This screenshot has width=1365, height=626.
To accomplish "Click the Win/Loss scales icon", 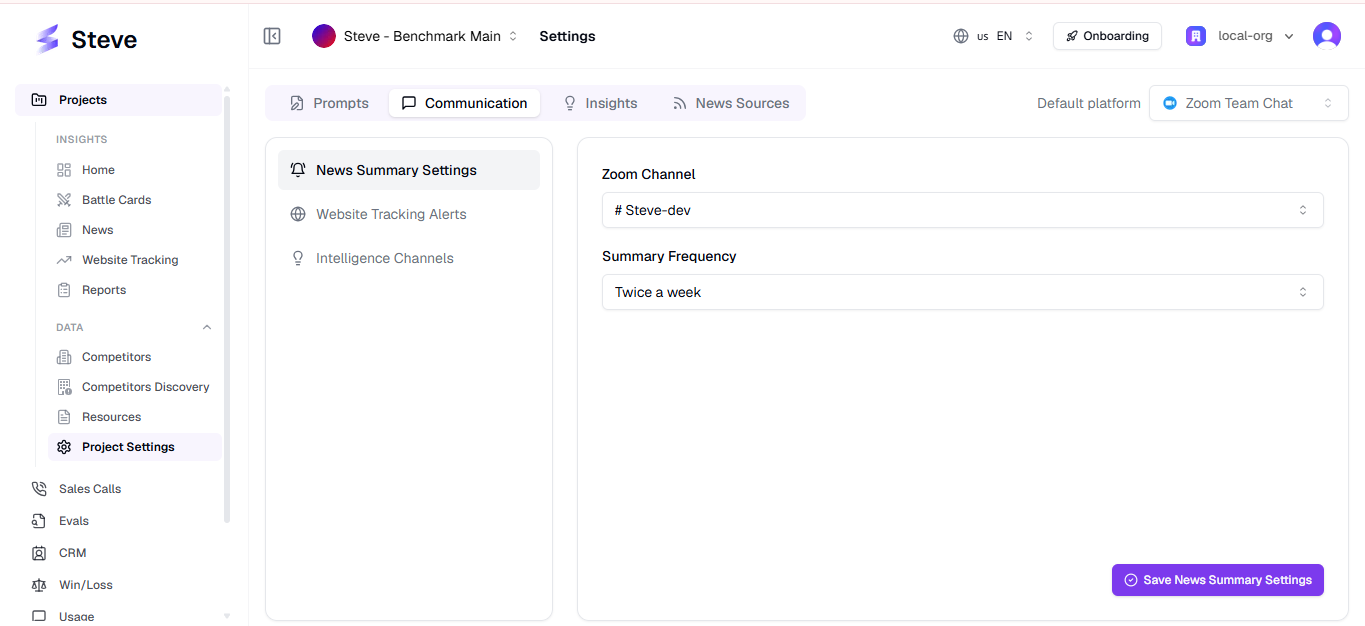I will (x=39, y=585).
